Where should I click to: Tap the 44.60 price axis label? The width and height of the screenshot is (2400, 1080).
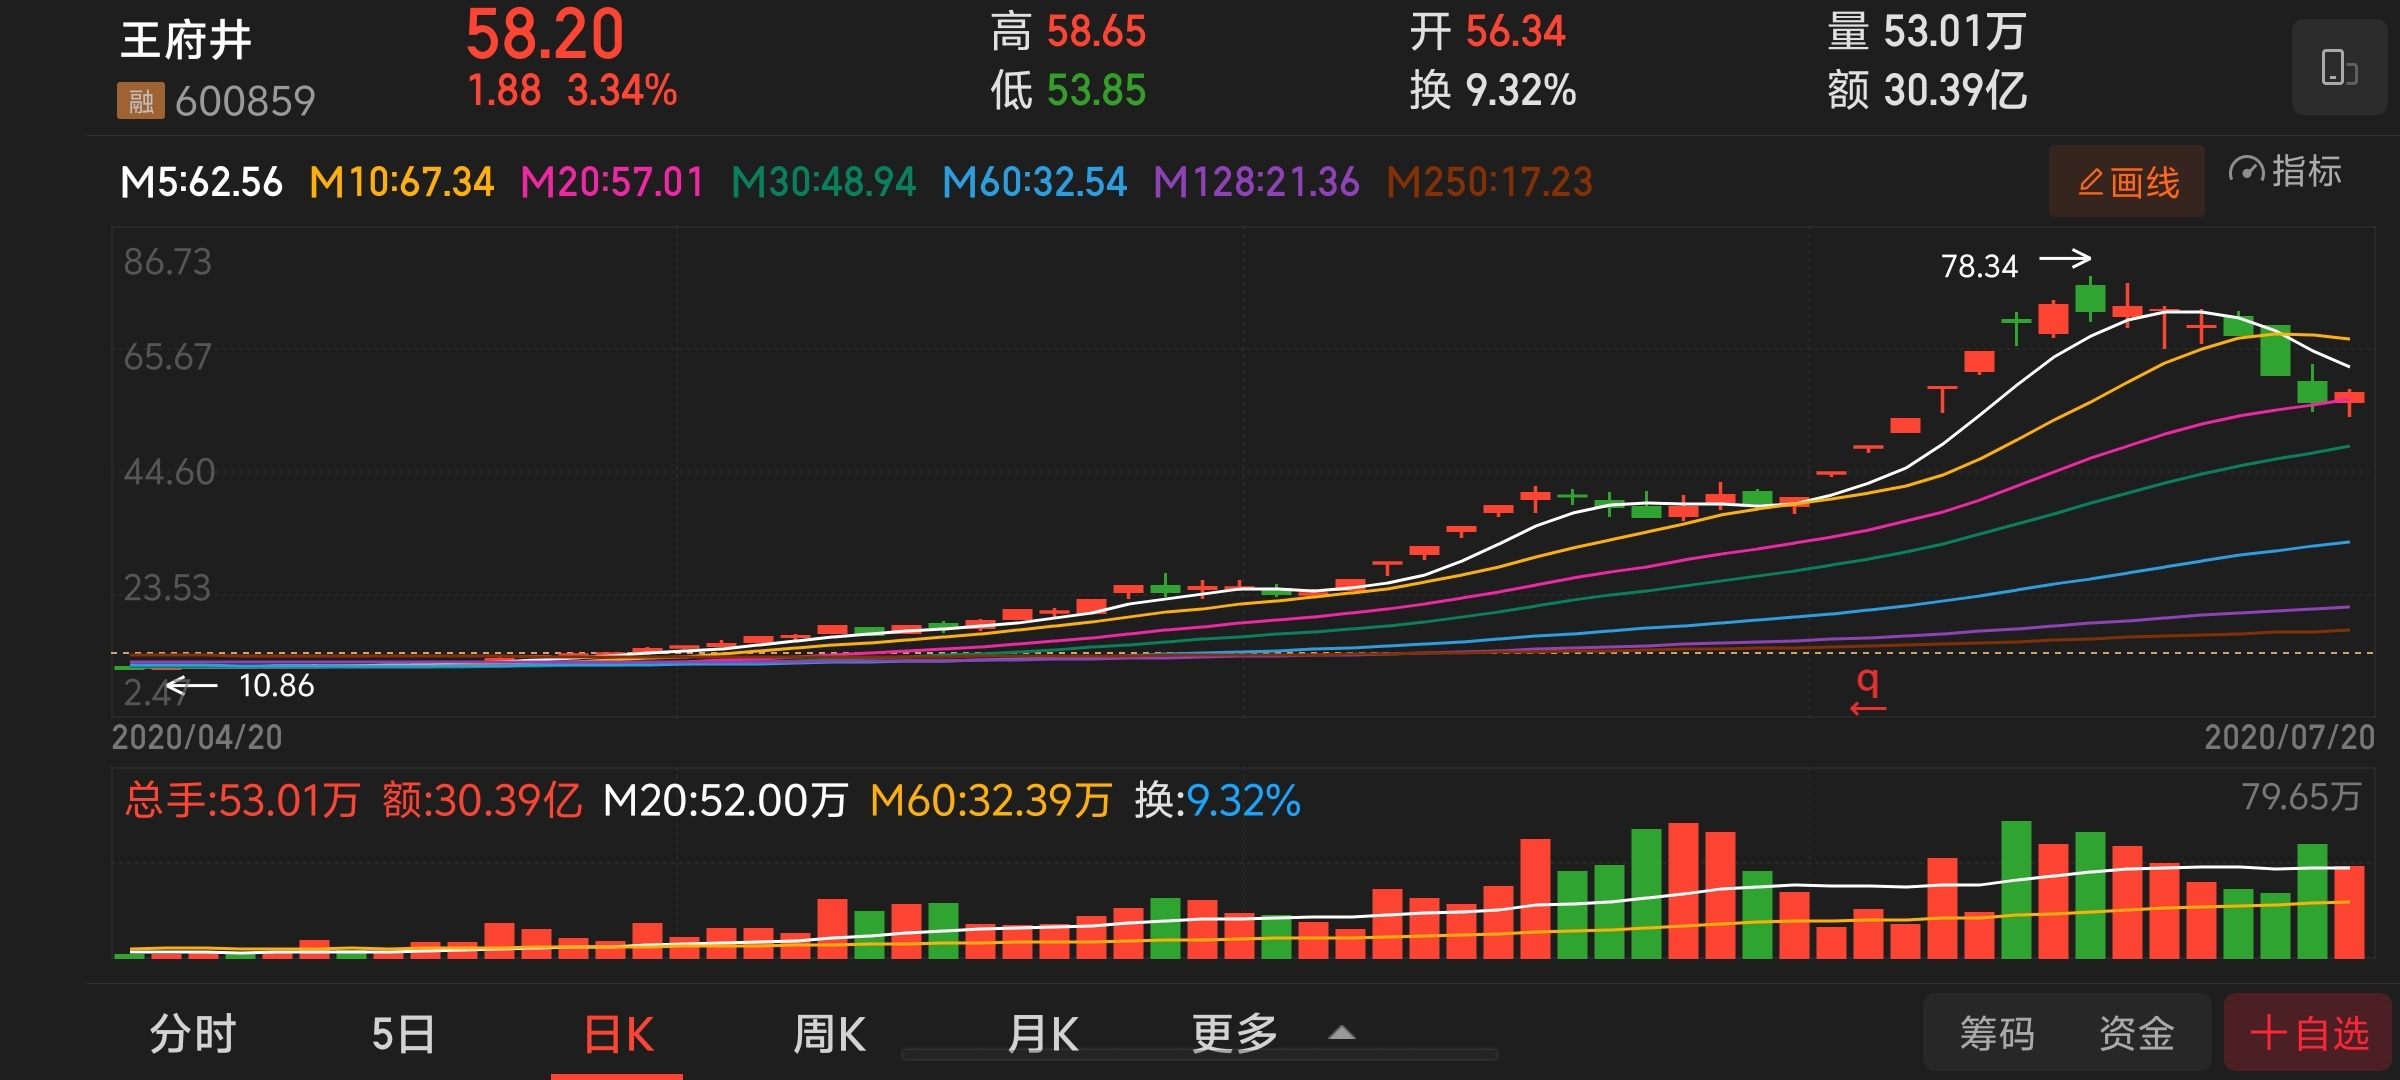(169, 472)
